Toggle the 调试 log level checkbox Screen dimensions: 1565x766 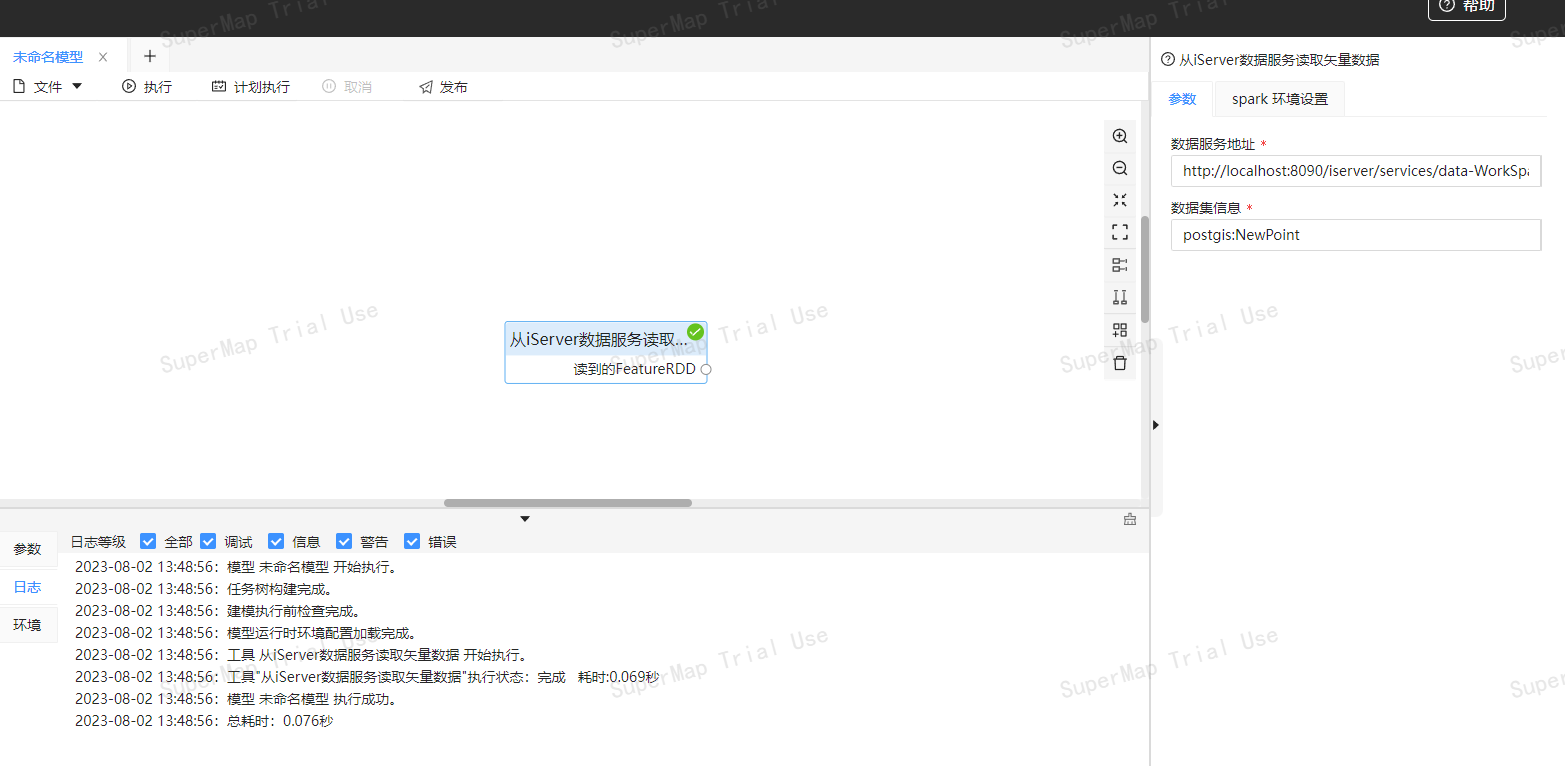[208, 541]
